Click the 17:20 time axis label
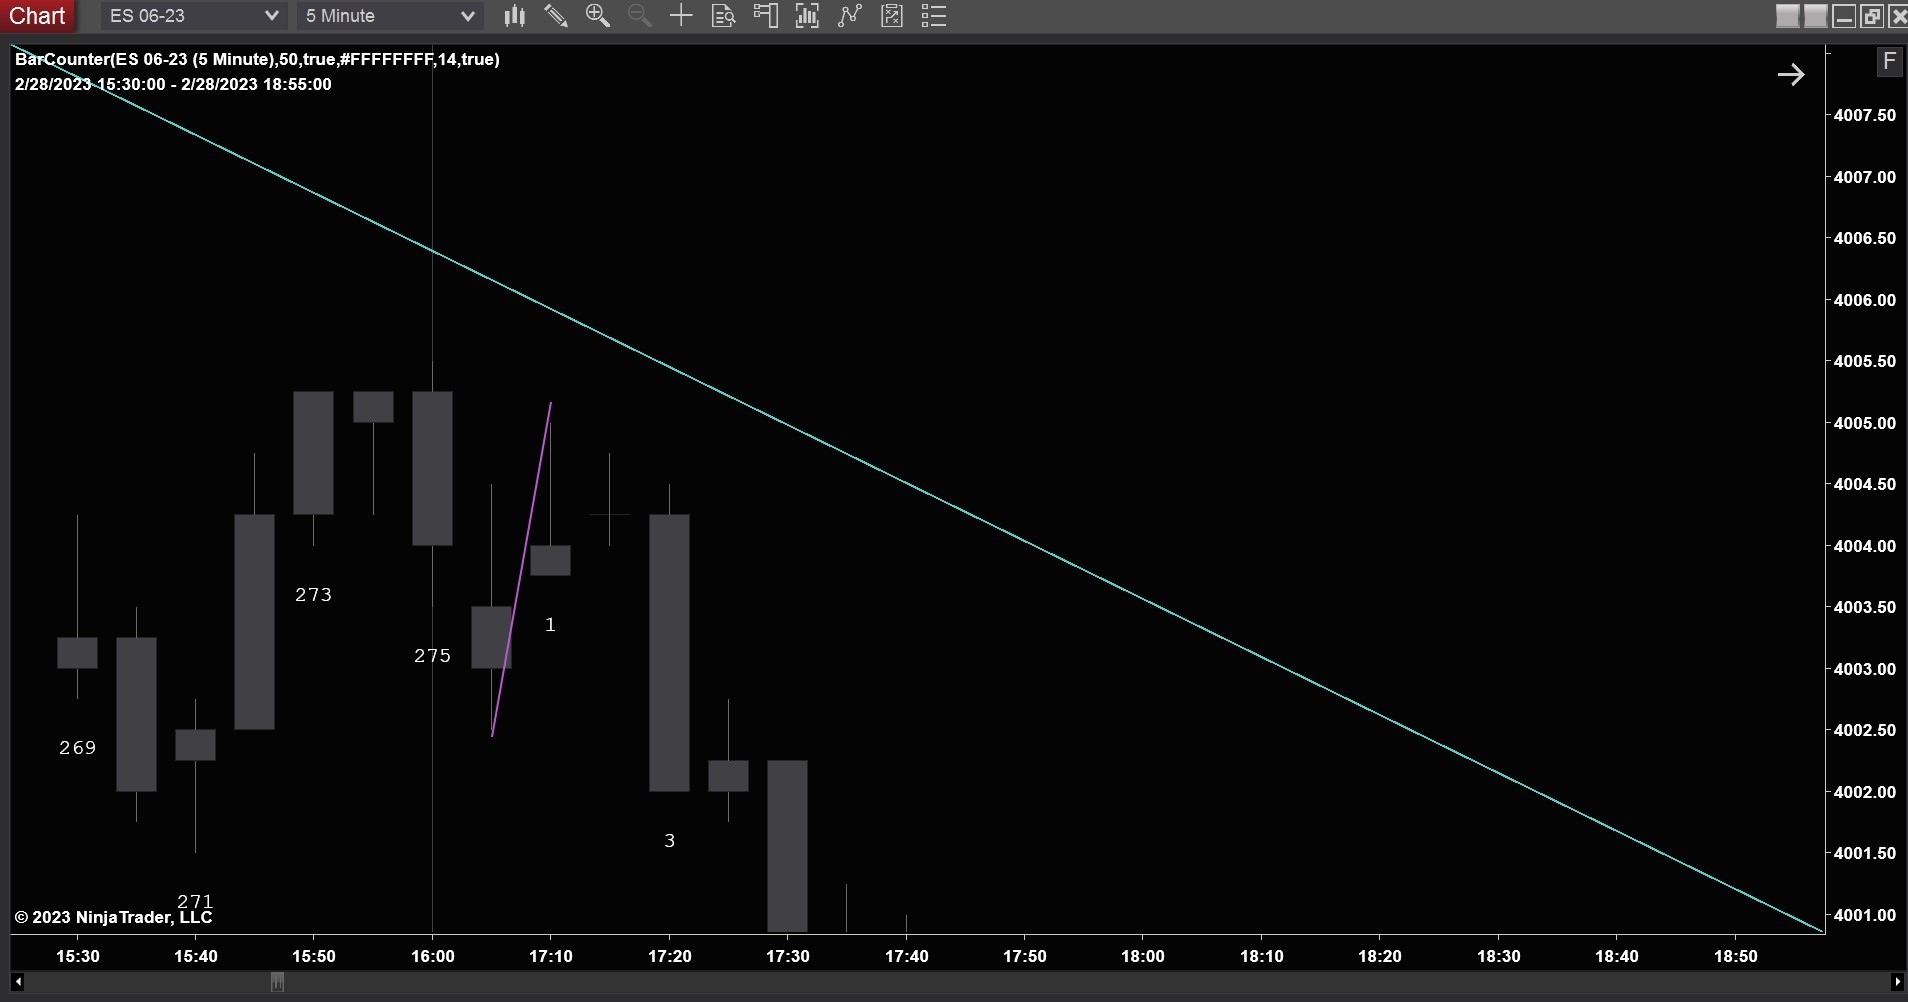The height and width of the screenshot is (1002, 1908). pyautogui.click(x=670, y=956)
